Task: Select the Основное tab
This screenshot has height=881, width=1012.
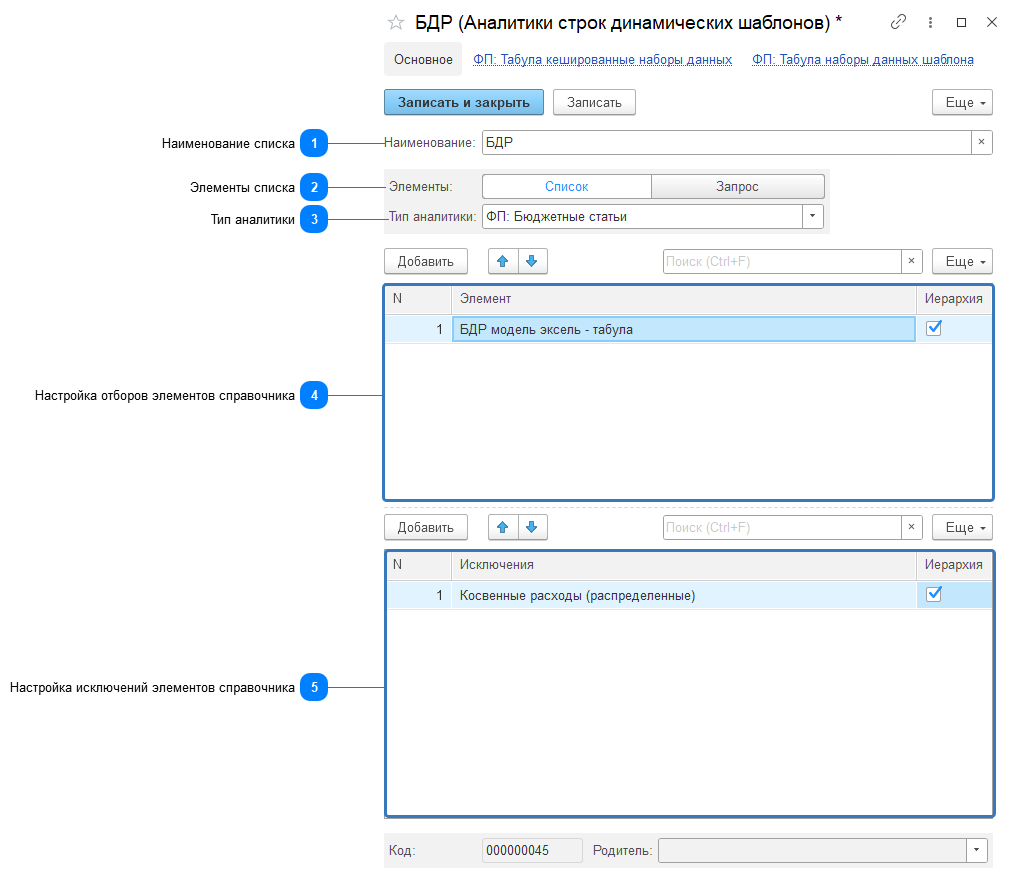Action: pyautogui.click(x=423, y=59)
